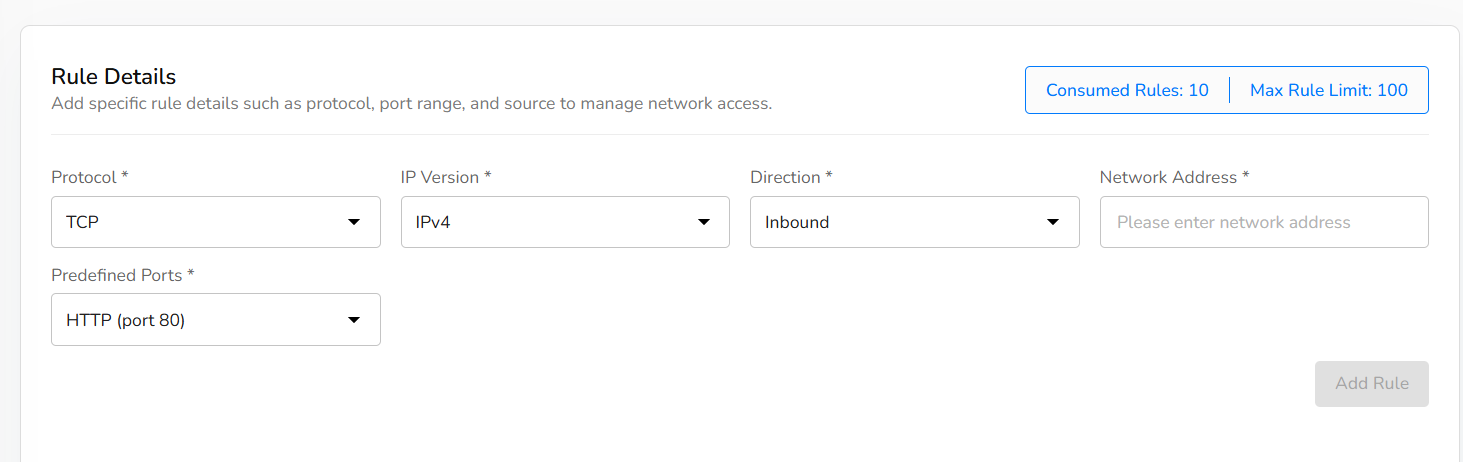The width and height of the screenshot is (1463, 462).
Task: Click the divider between the rule counters
Action: [x=1229, y=90]
